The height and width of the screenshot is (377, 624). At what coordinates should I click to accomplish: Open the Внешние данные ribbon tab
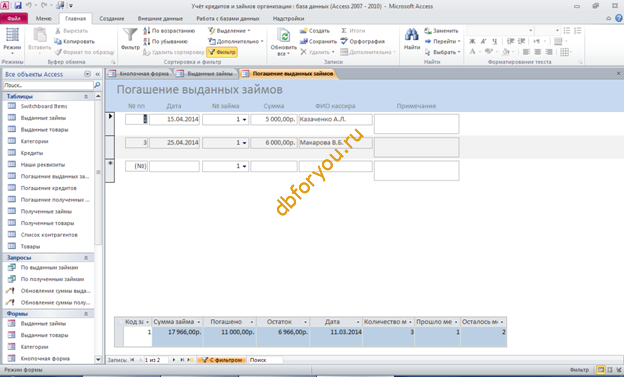tap(160, 18)
